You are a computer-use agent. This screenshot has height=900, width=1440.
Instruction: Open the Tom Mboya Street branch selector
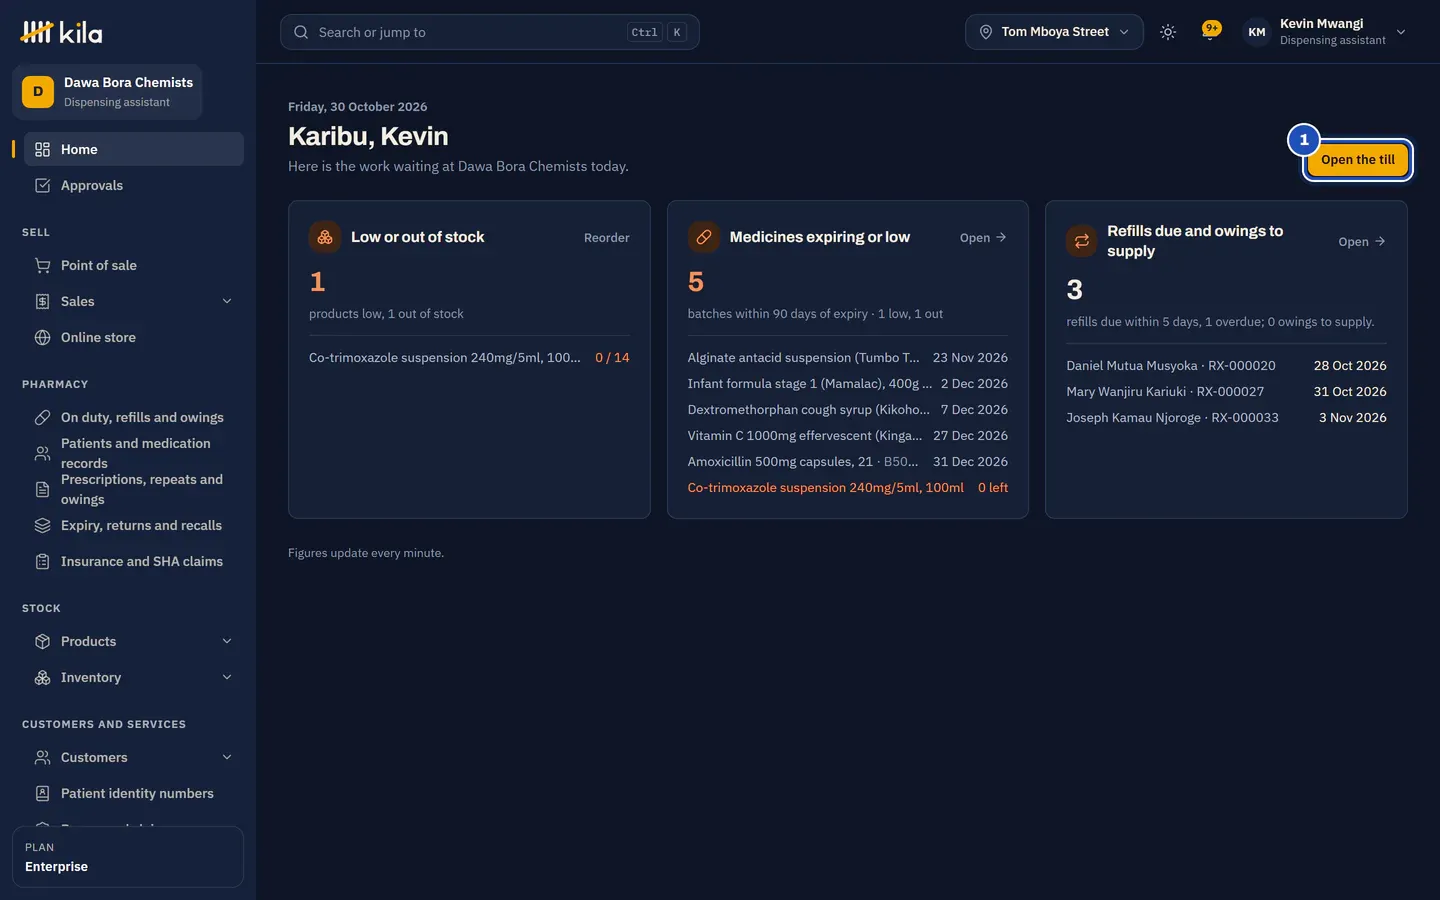tap(1054, 32)
